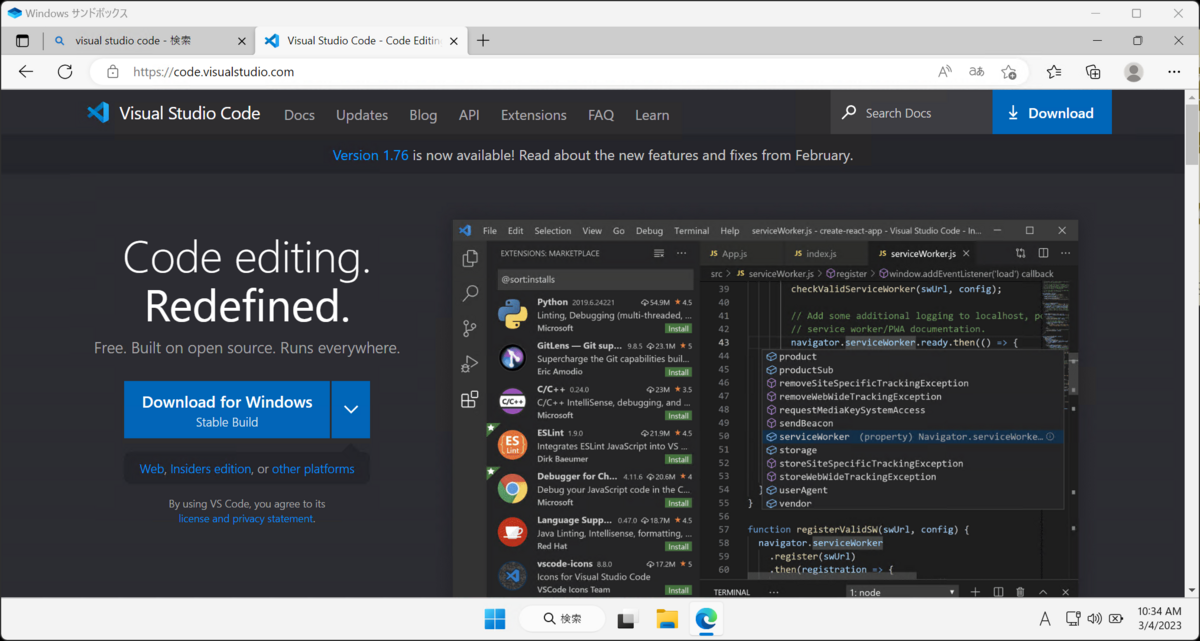Screen dimensions: 1200x641
Task: Open the other platforms link
Action: click(x=313, y=469)
